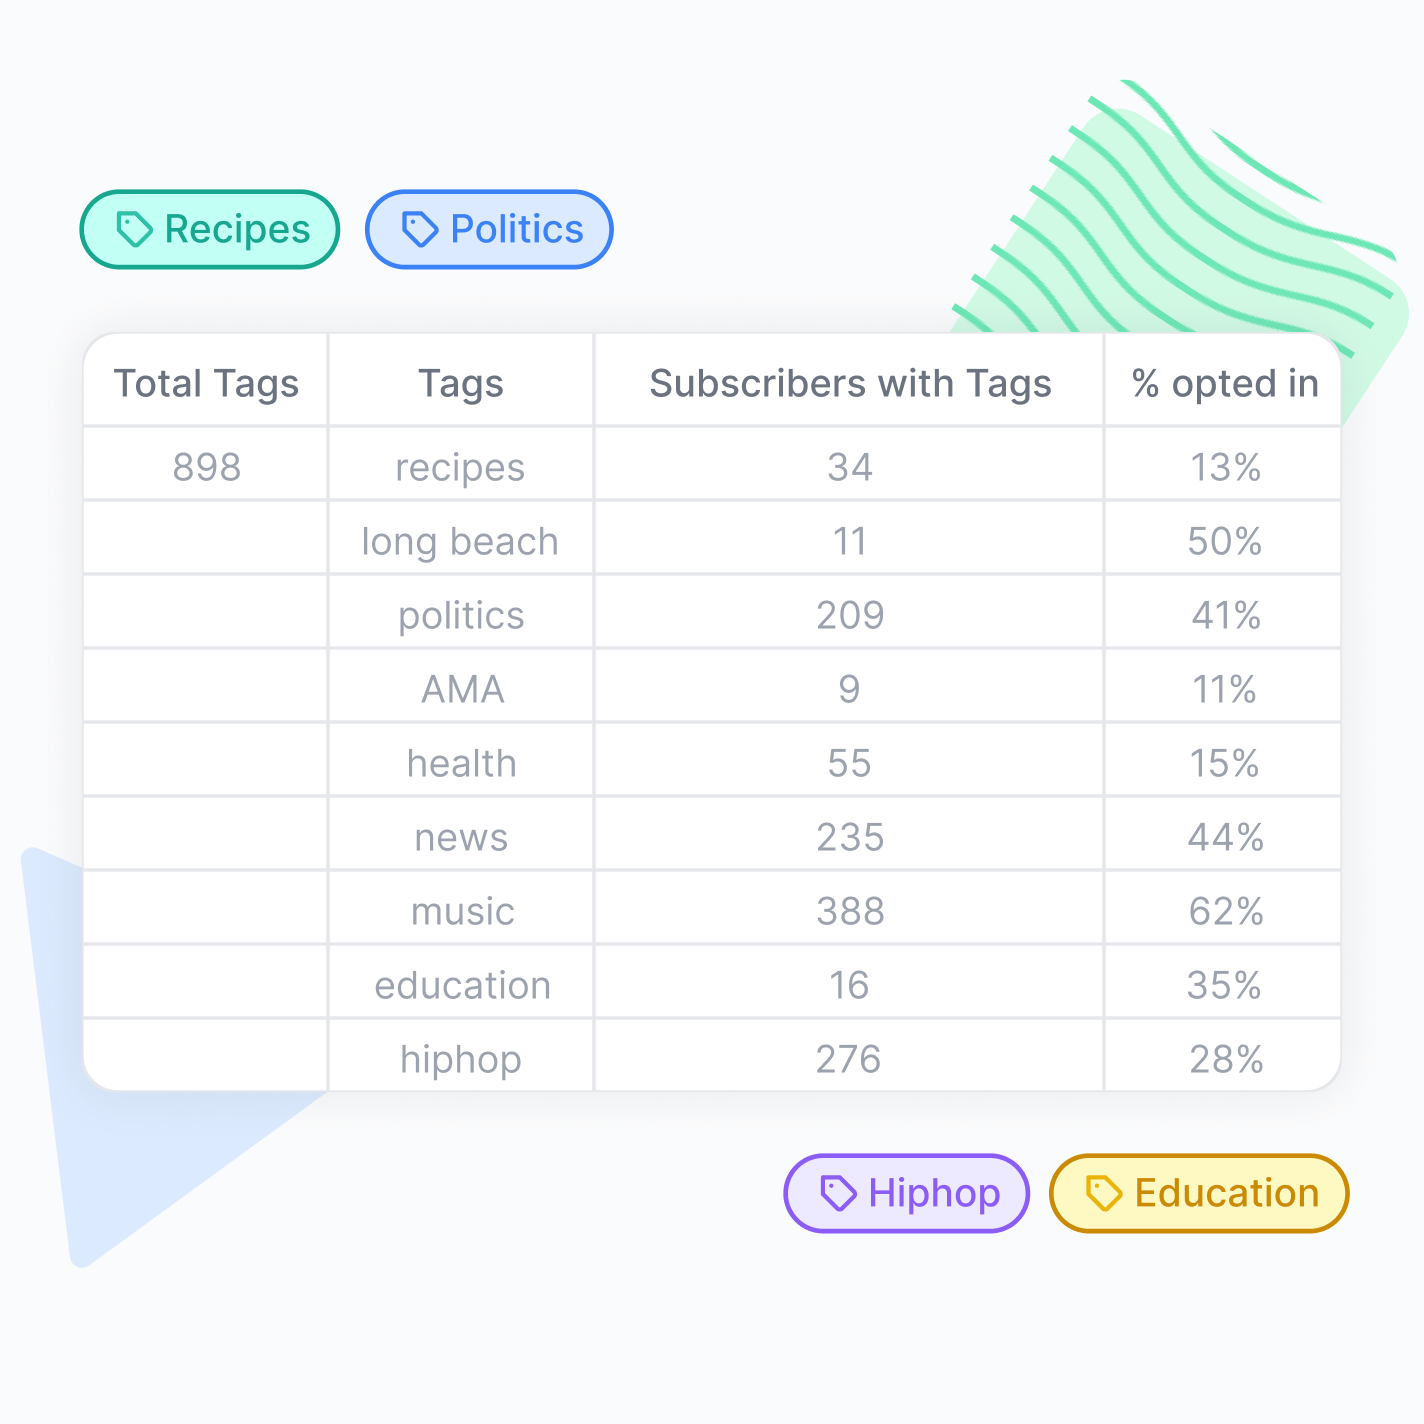Select the Politics tag label text

(516, 229)
